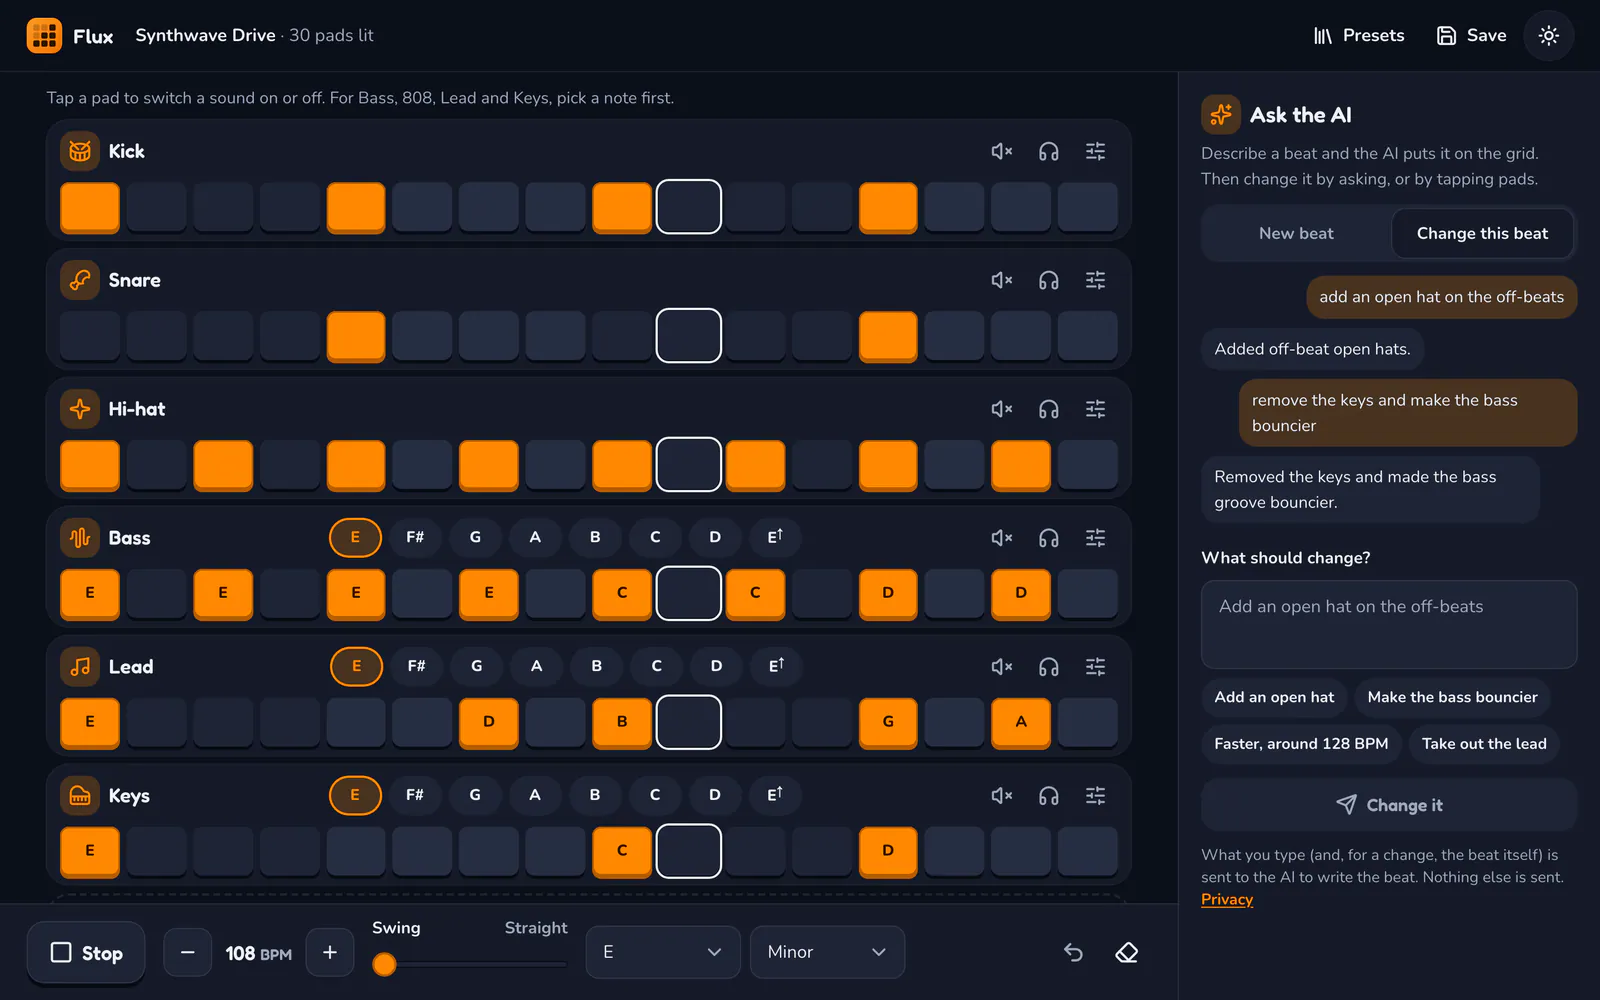
Task: Select F# note for Bass
Action: [415, 537]
